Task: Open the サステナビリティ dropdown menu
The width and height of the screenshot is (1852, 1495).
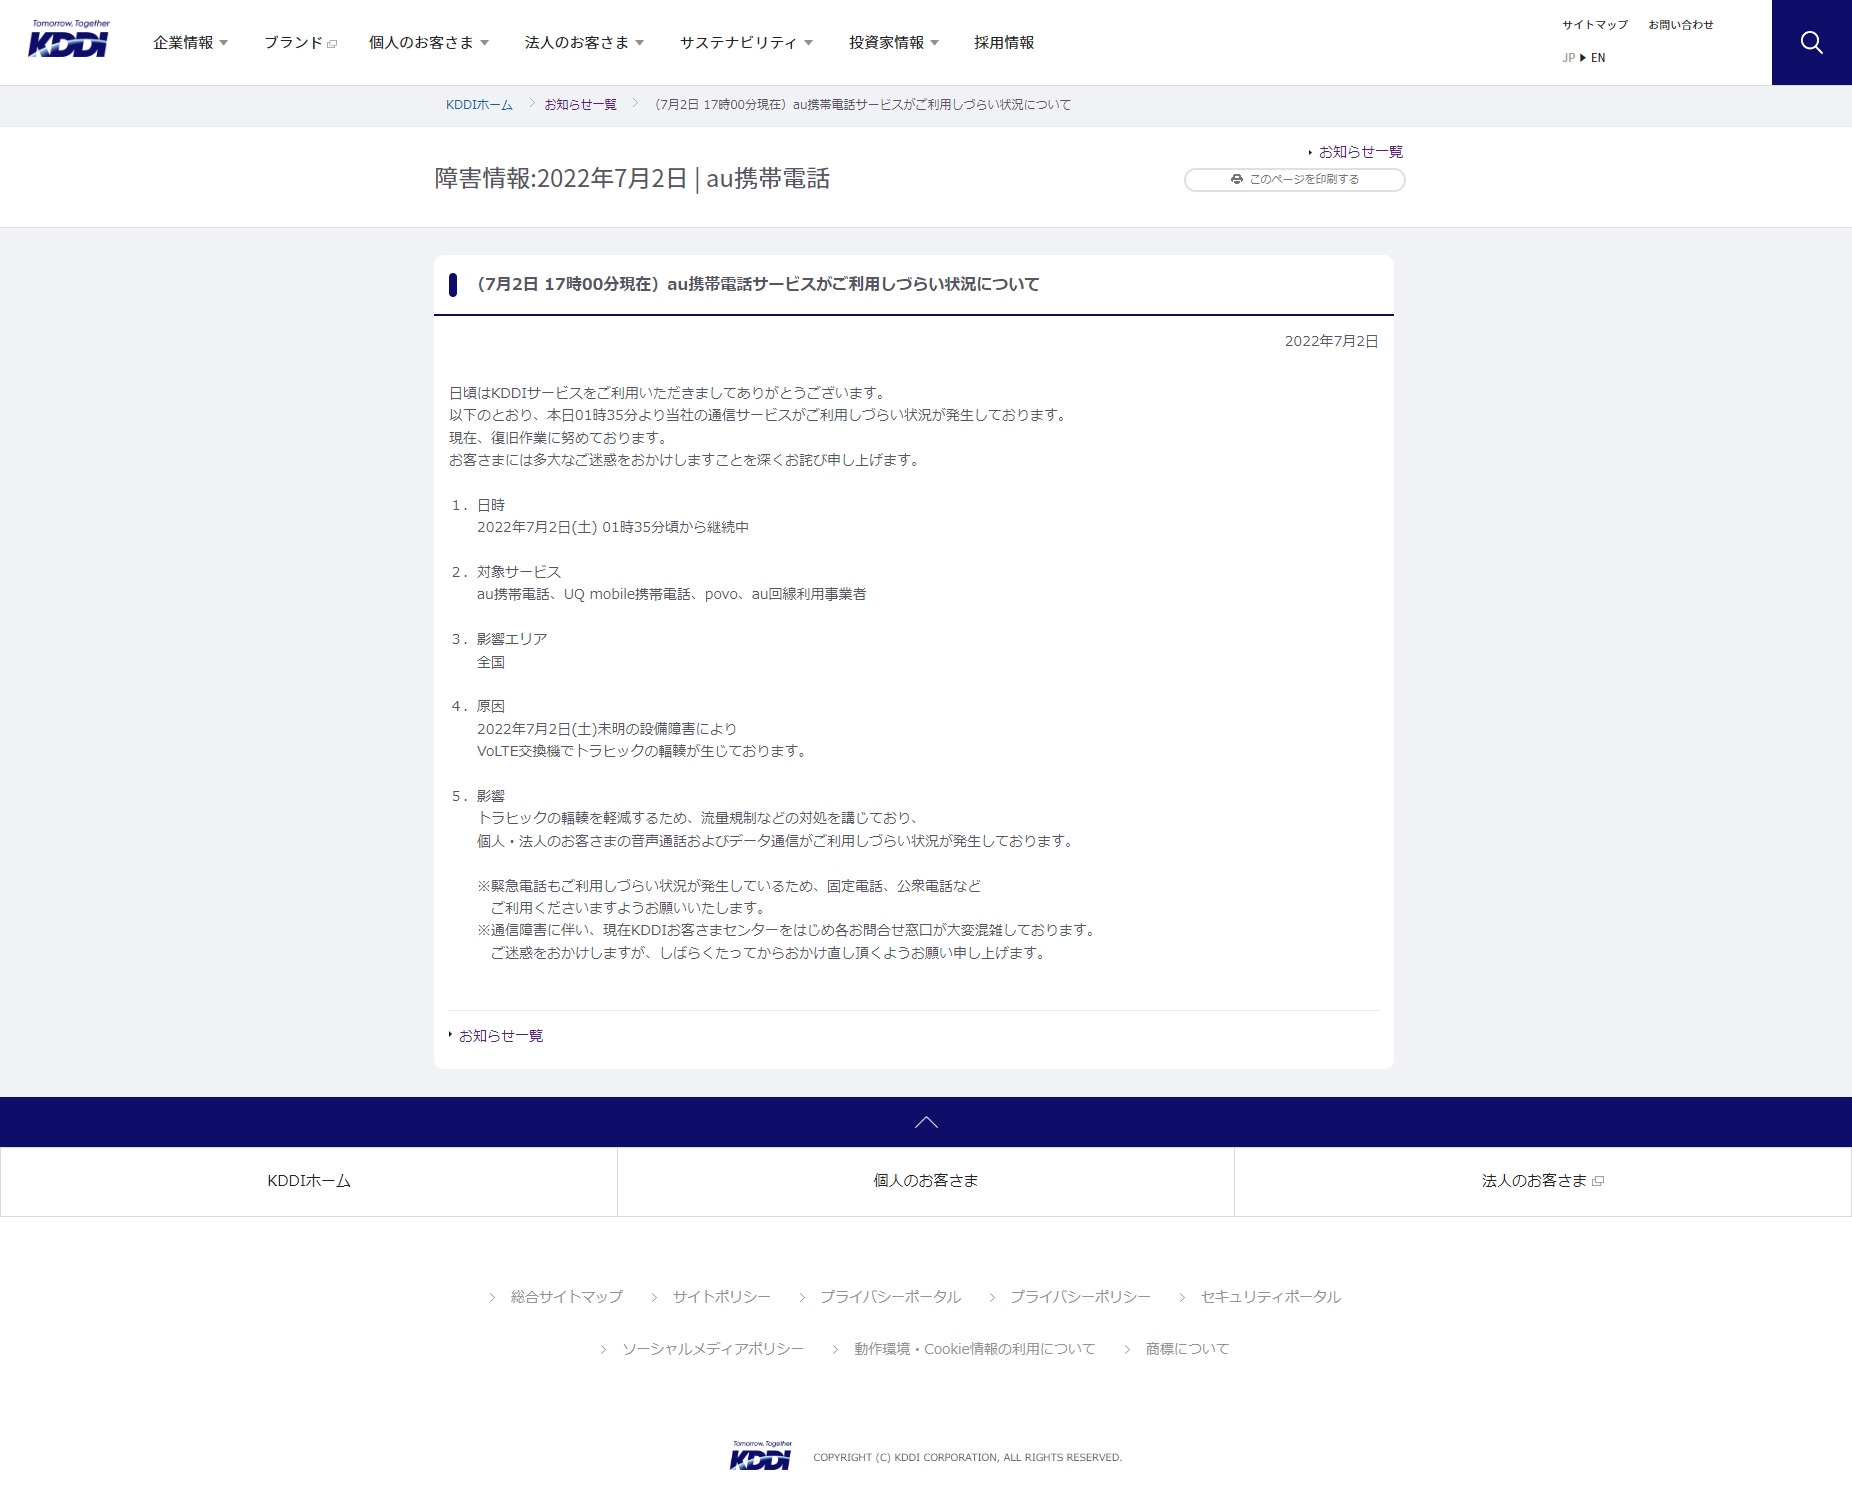Action: coord(746,43)
